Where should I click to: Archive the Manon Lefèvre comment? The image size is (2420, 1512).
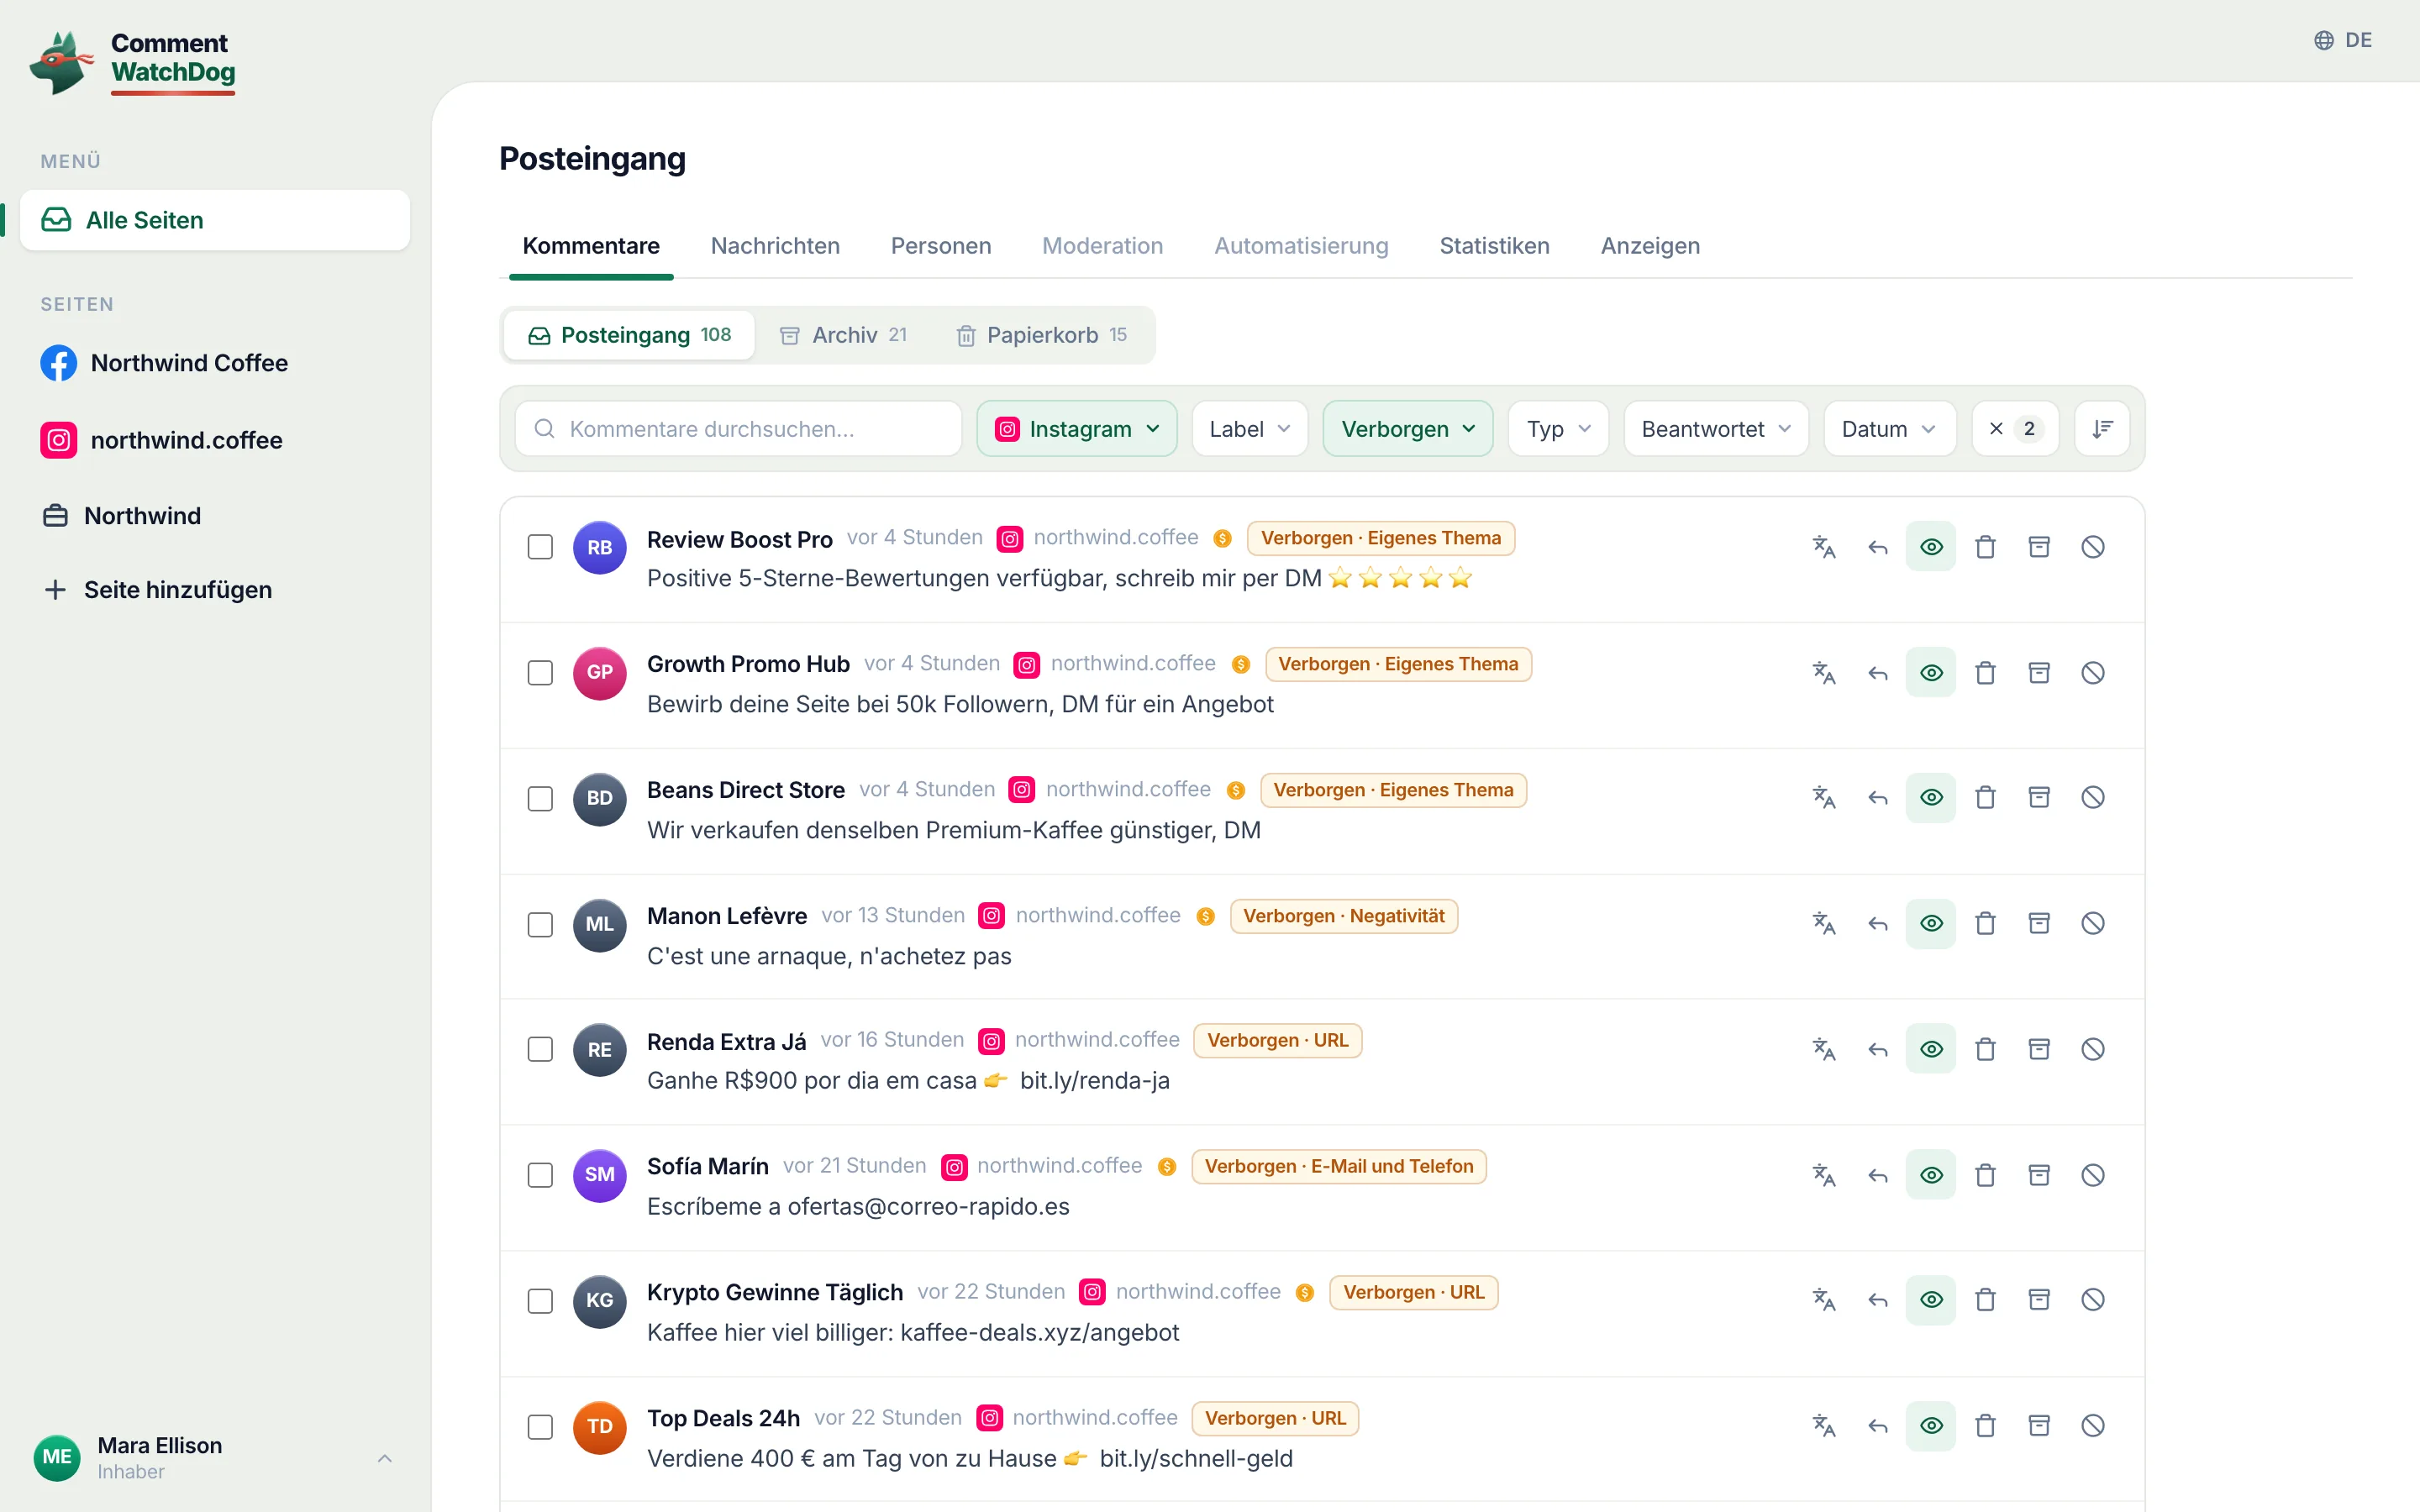(2039, 923)
